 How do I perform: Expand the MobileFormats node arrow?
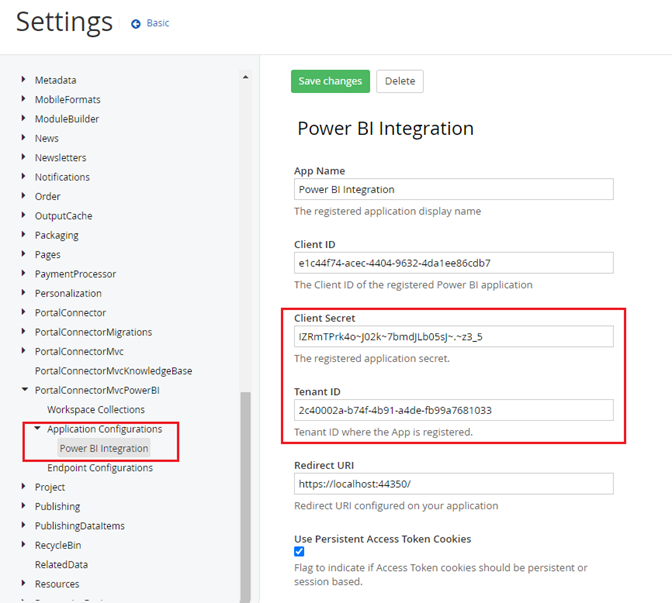tap(24, 99)
